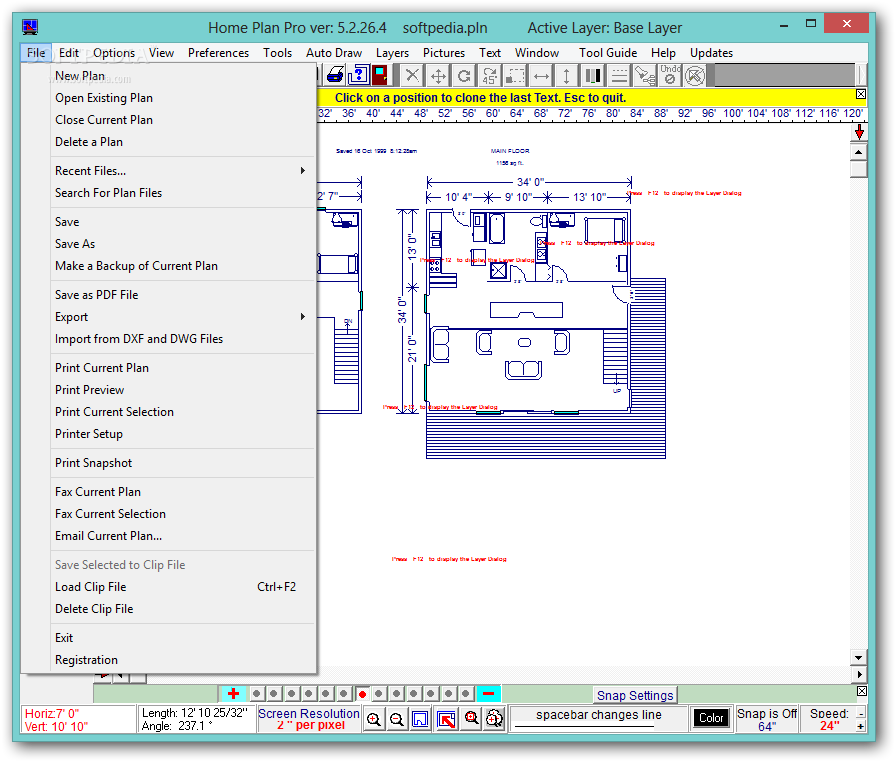Viewport: 896px width, 762px height.
Task: Increase Speed with the plus stepper
Action: 860,726
